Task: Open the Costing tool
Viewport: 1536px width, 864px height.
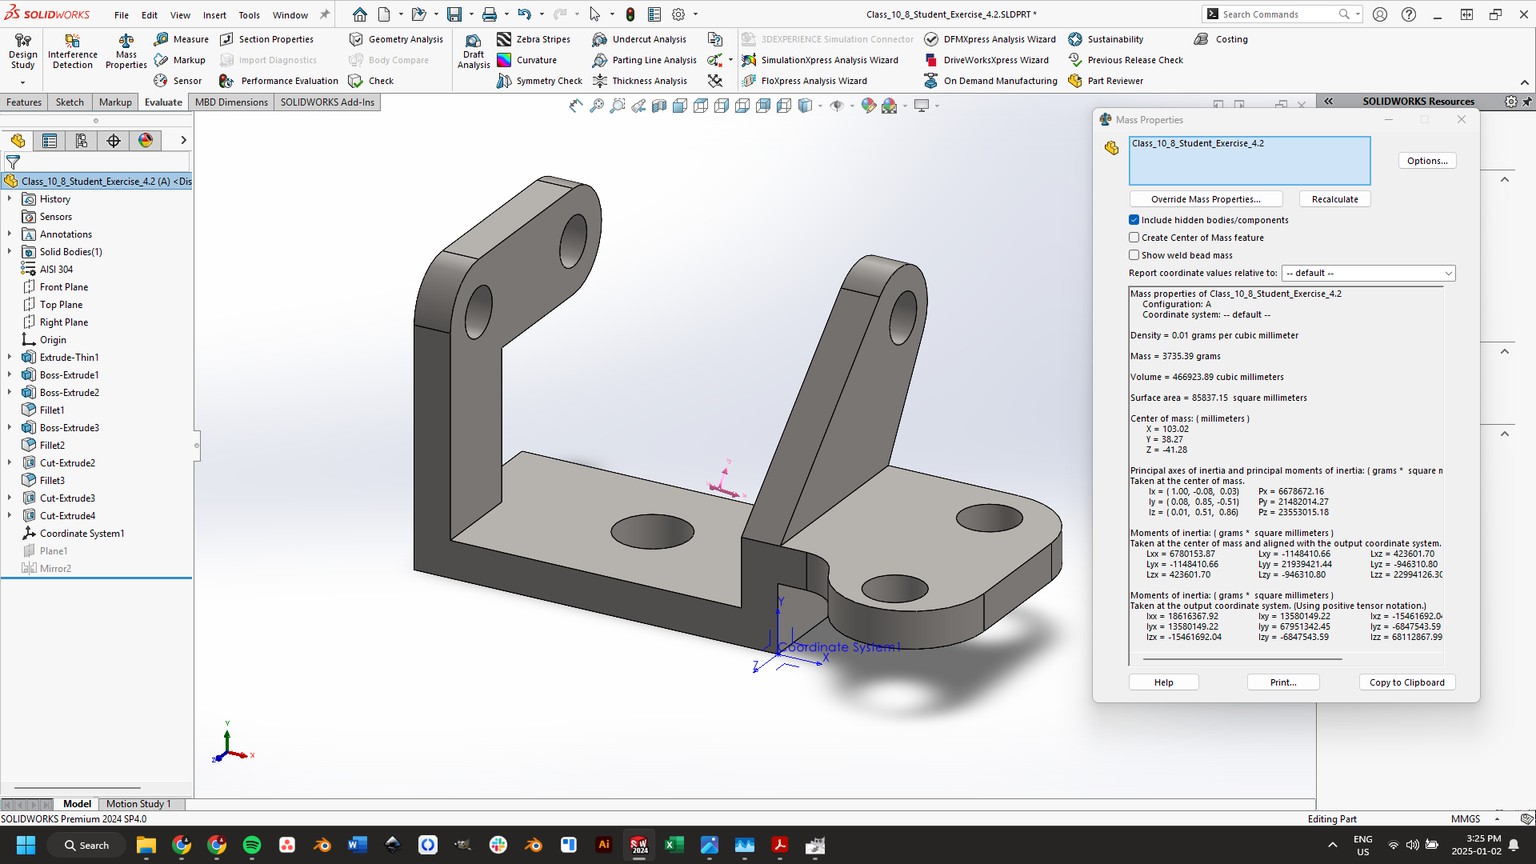Action: click(x=1221, y=39)
